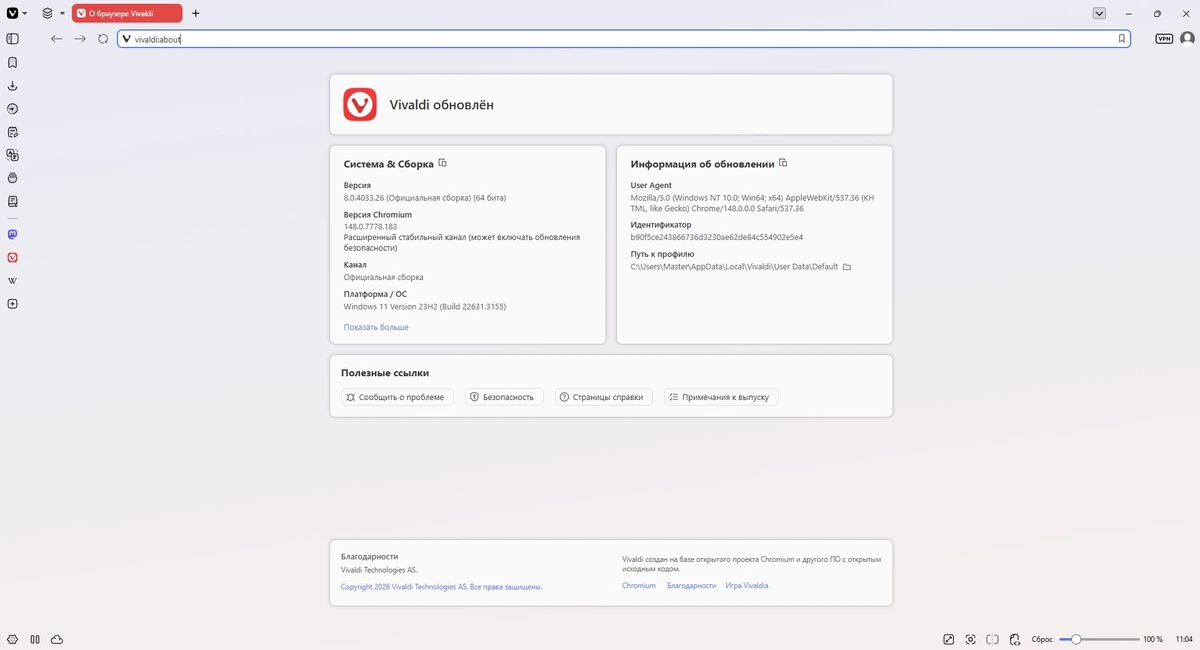The height and width of the screenshot is (650, 1200).
Task: Open the Bookmarks panel
Action: [x=13, y=62]
